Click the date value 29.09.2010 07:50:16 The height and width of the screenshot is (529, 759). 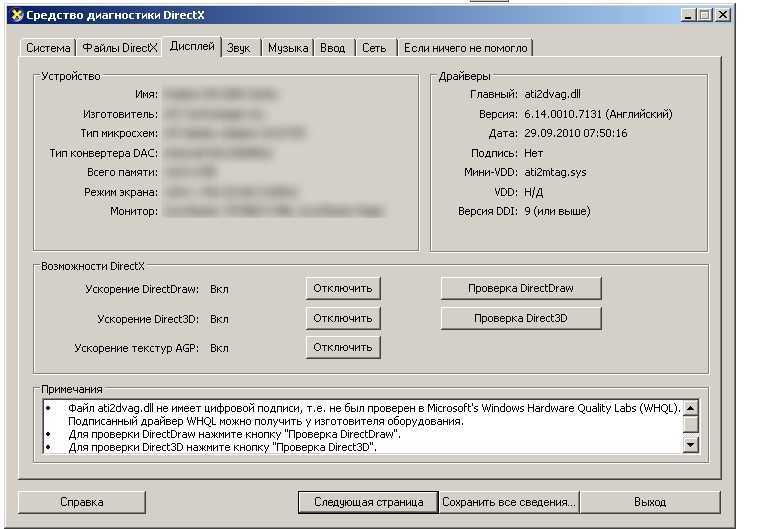click(576, 133)
